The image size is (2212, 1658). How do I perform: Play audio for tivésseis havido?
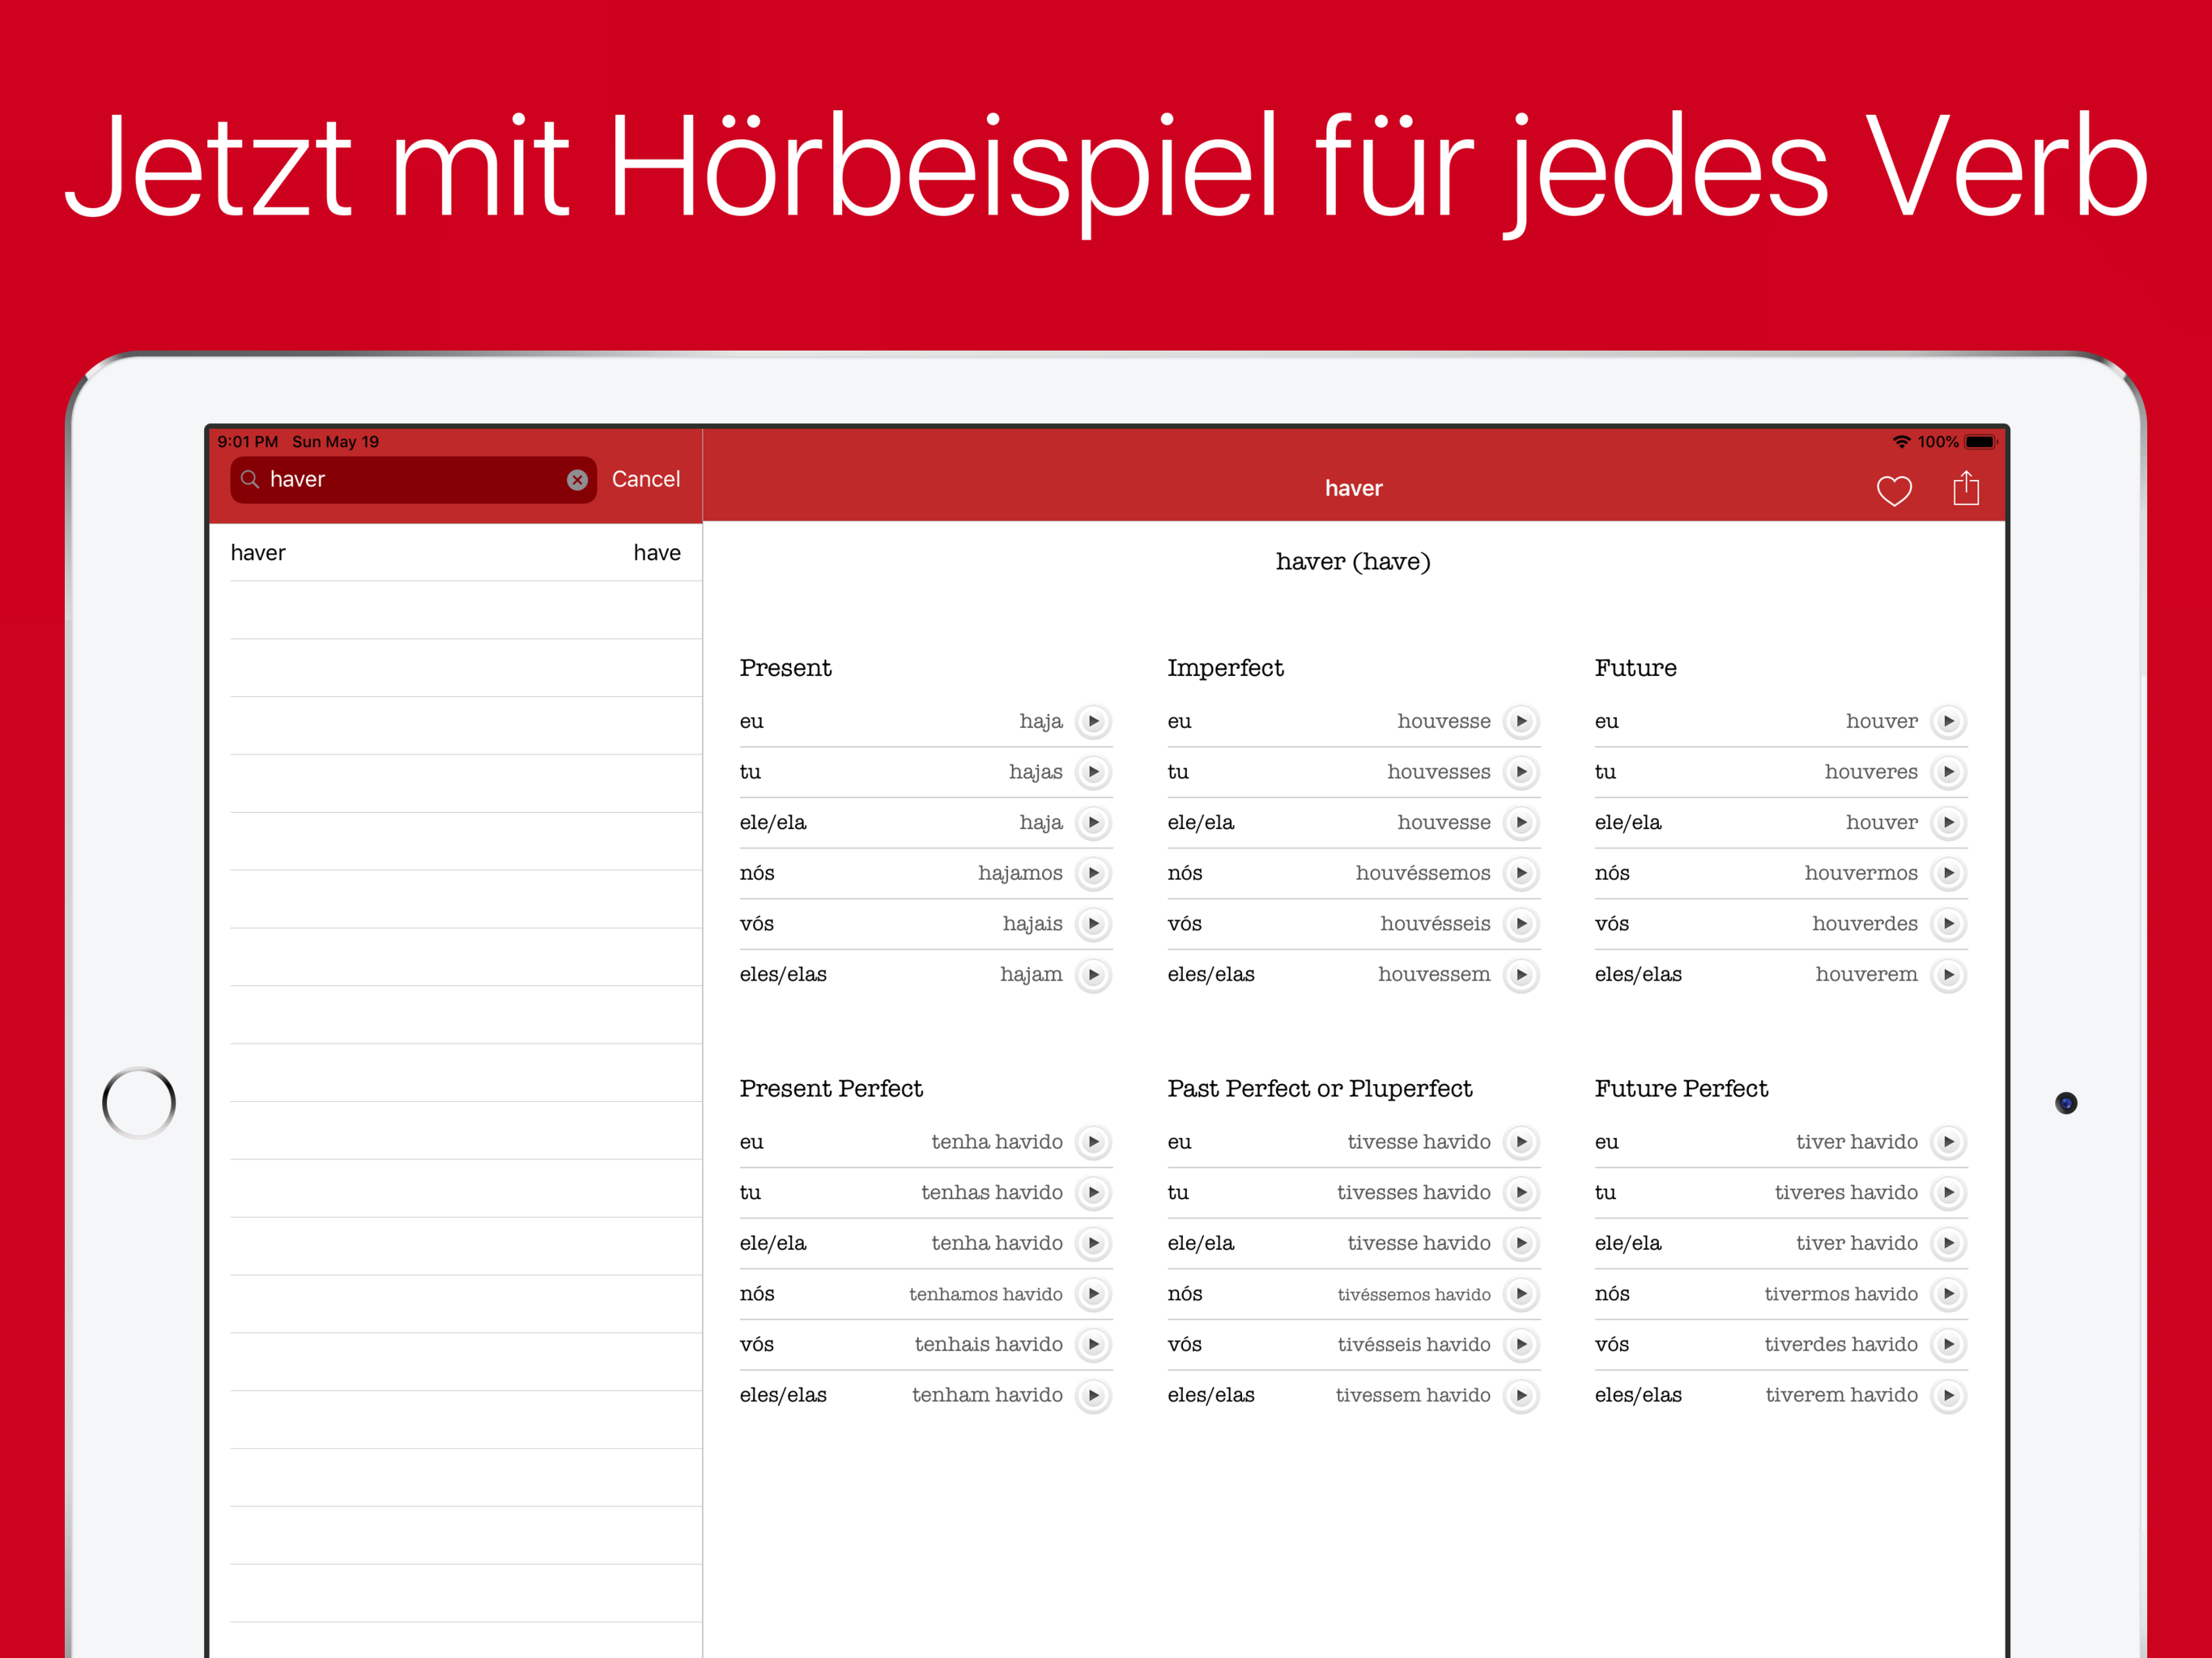tap(1521, 1345)
